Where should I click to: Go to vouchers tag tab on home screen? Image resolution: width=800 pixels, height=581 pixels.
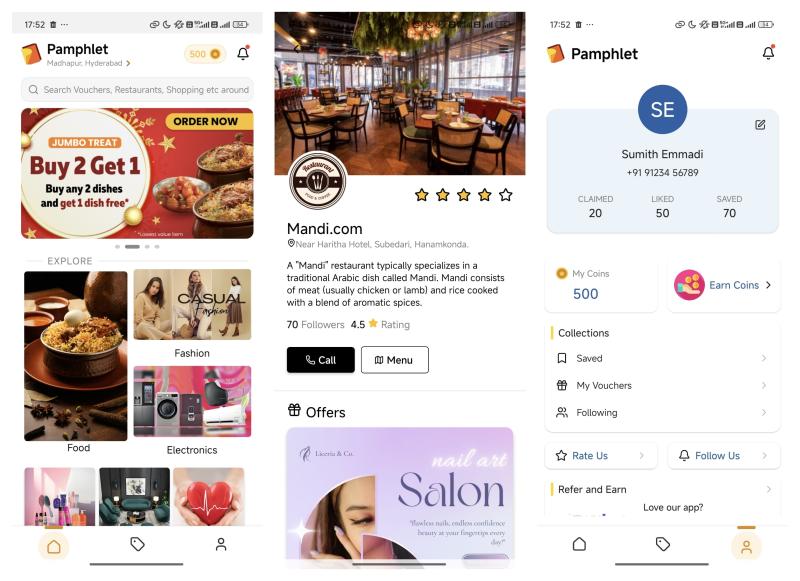coord(137,544)
